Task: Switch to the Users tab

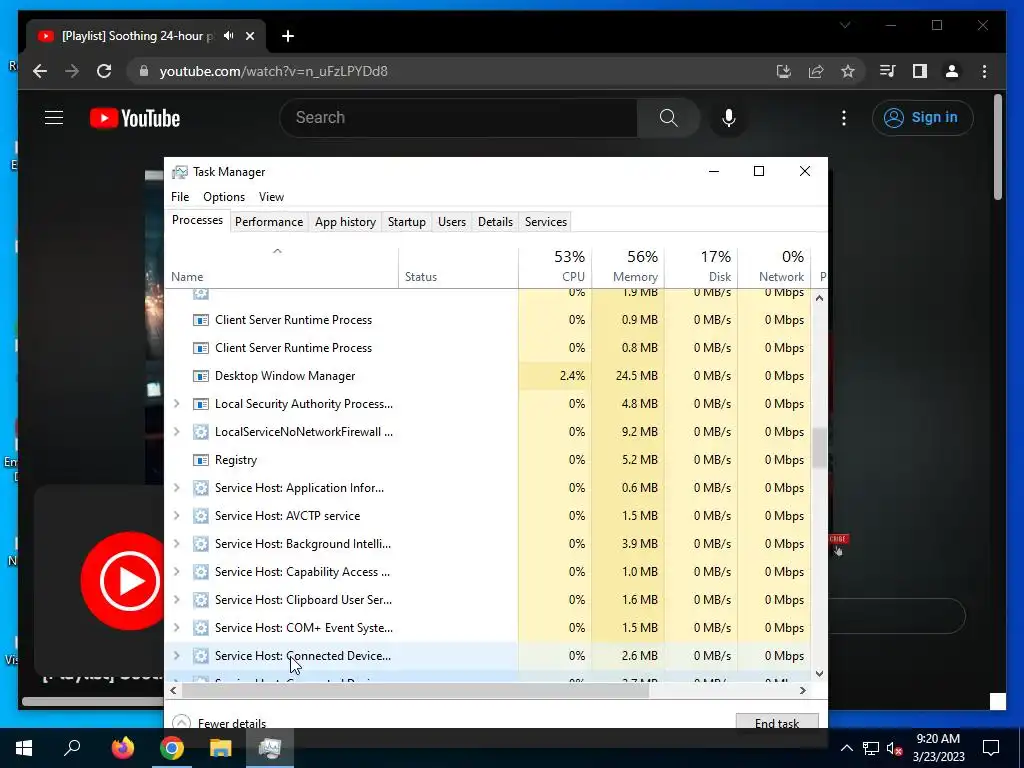Action: 452,221
